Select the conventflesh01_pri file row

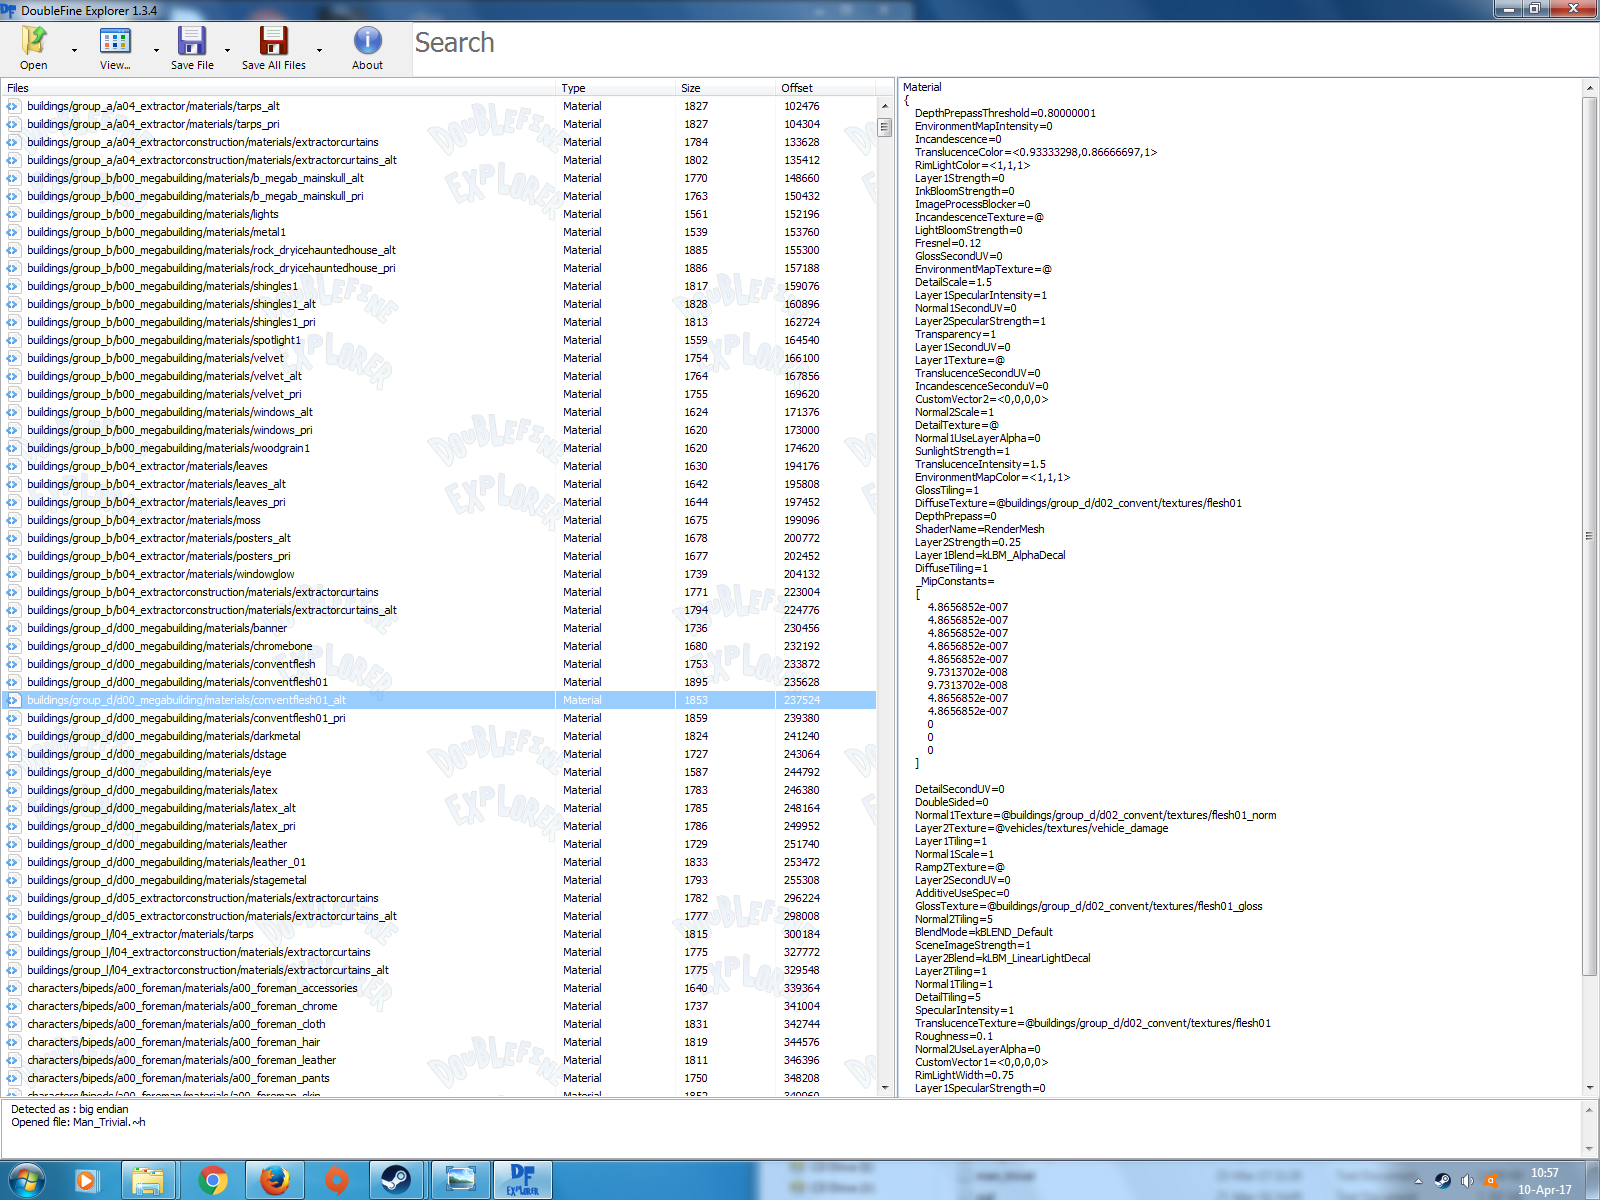coord(439,718)
